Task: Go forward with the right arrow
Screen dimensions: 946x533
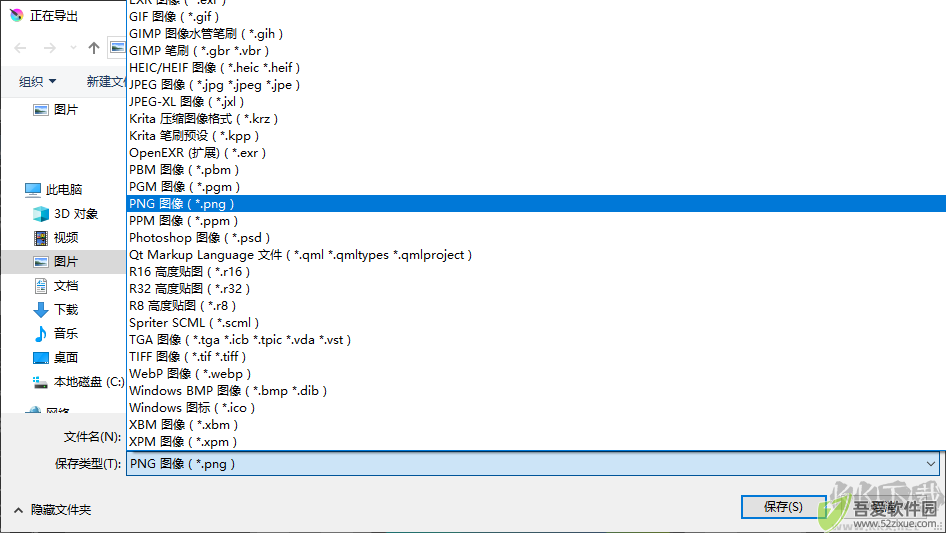Action: tap(50, 48)
